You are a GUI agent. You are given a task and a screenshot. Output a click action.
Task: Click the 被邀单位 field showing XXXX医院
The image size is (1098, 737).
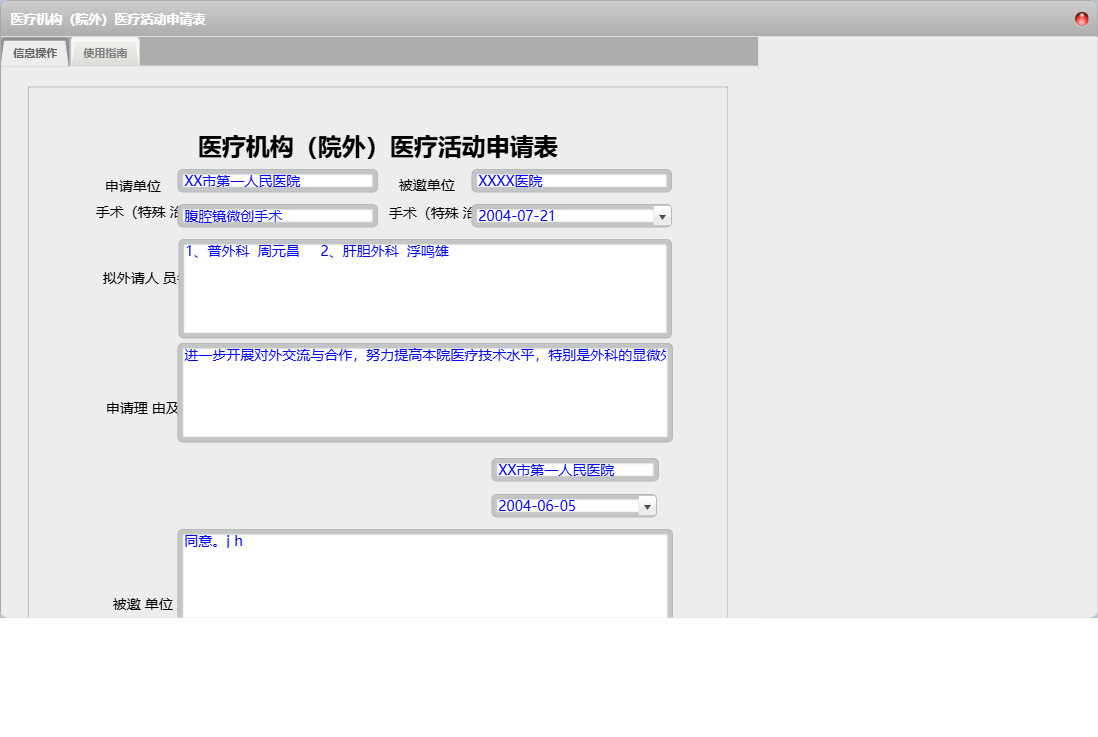click(x=571, y=180)
